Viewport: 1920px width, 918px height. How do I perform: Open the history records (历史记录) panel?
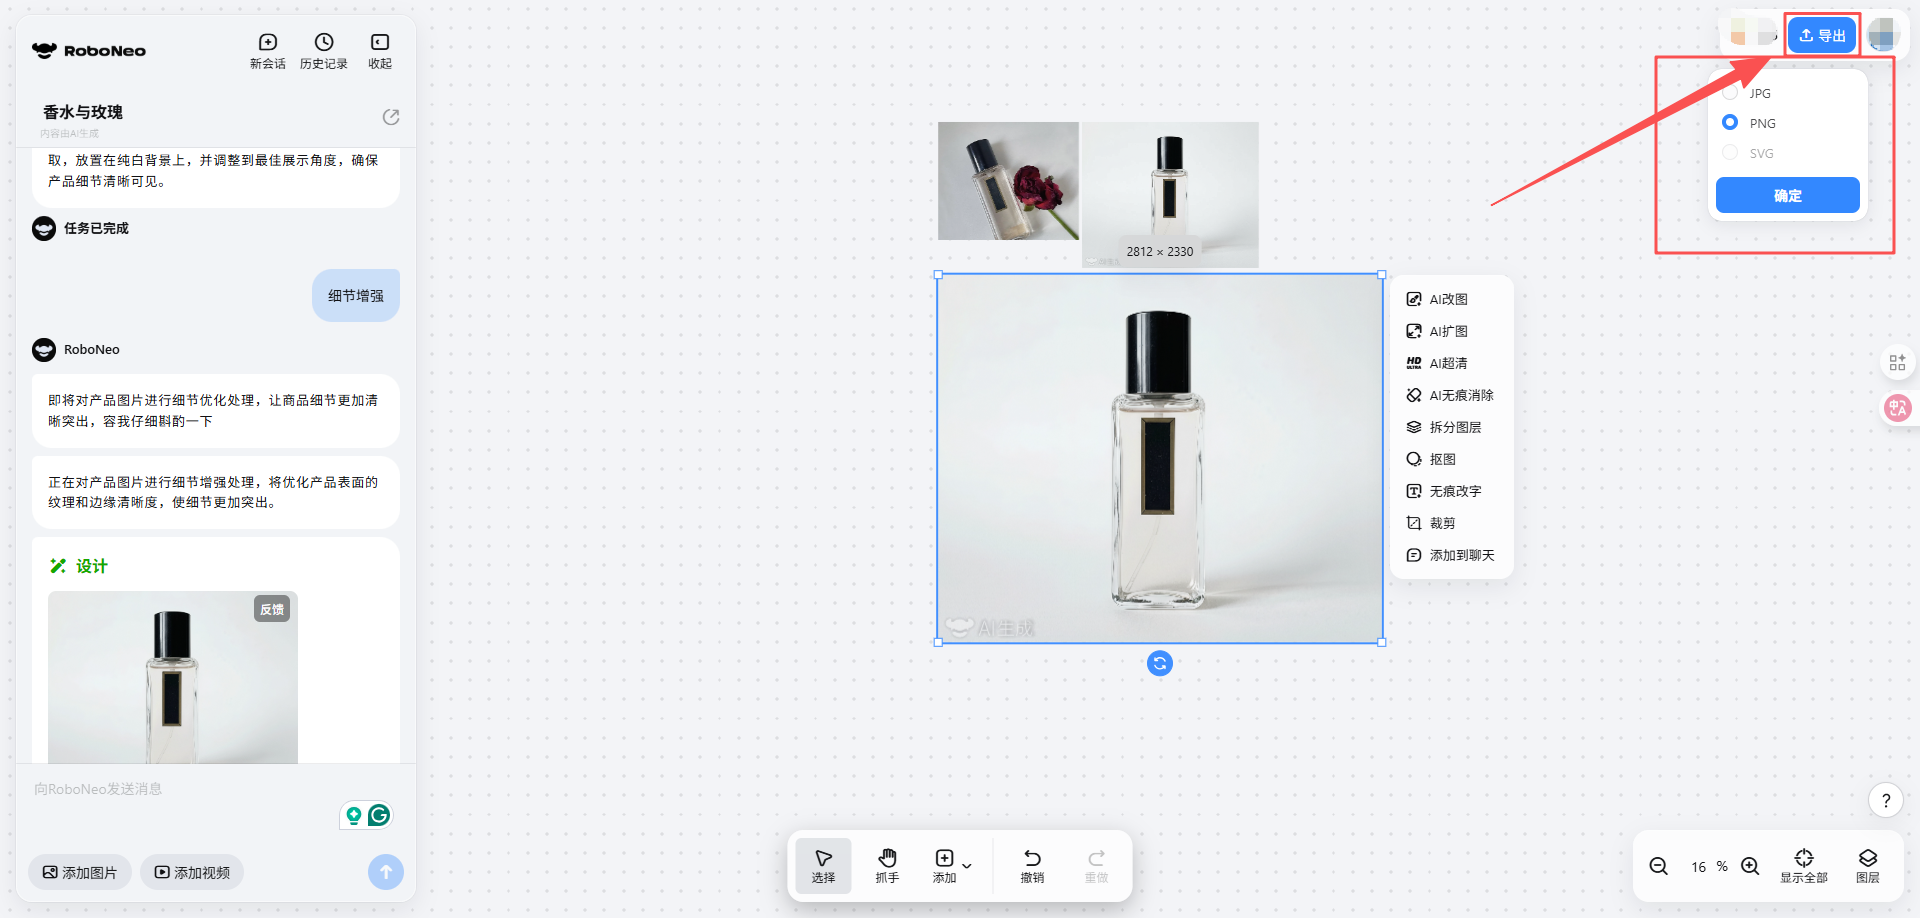(323, 50)
